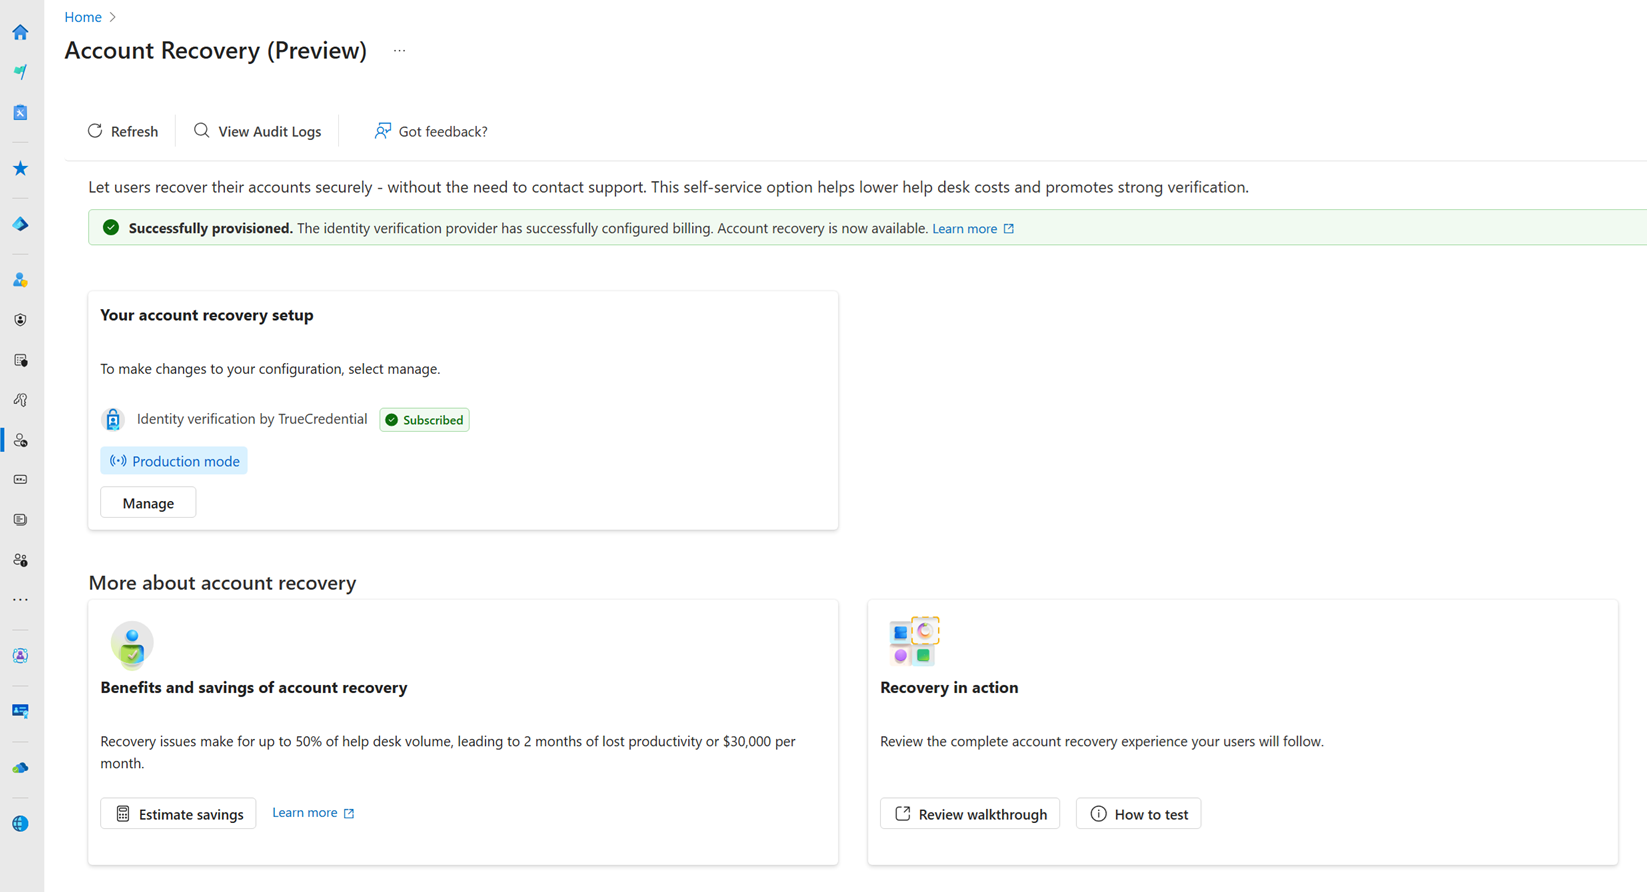This screenshot has width=1647, height=892.
Task: Refresh the Account Recovery page
Action: pyautogui.click(x=123, y=131)
